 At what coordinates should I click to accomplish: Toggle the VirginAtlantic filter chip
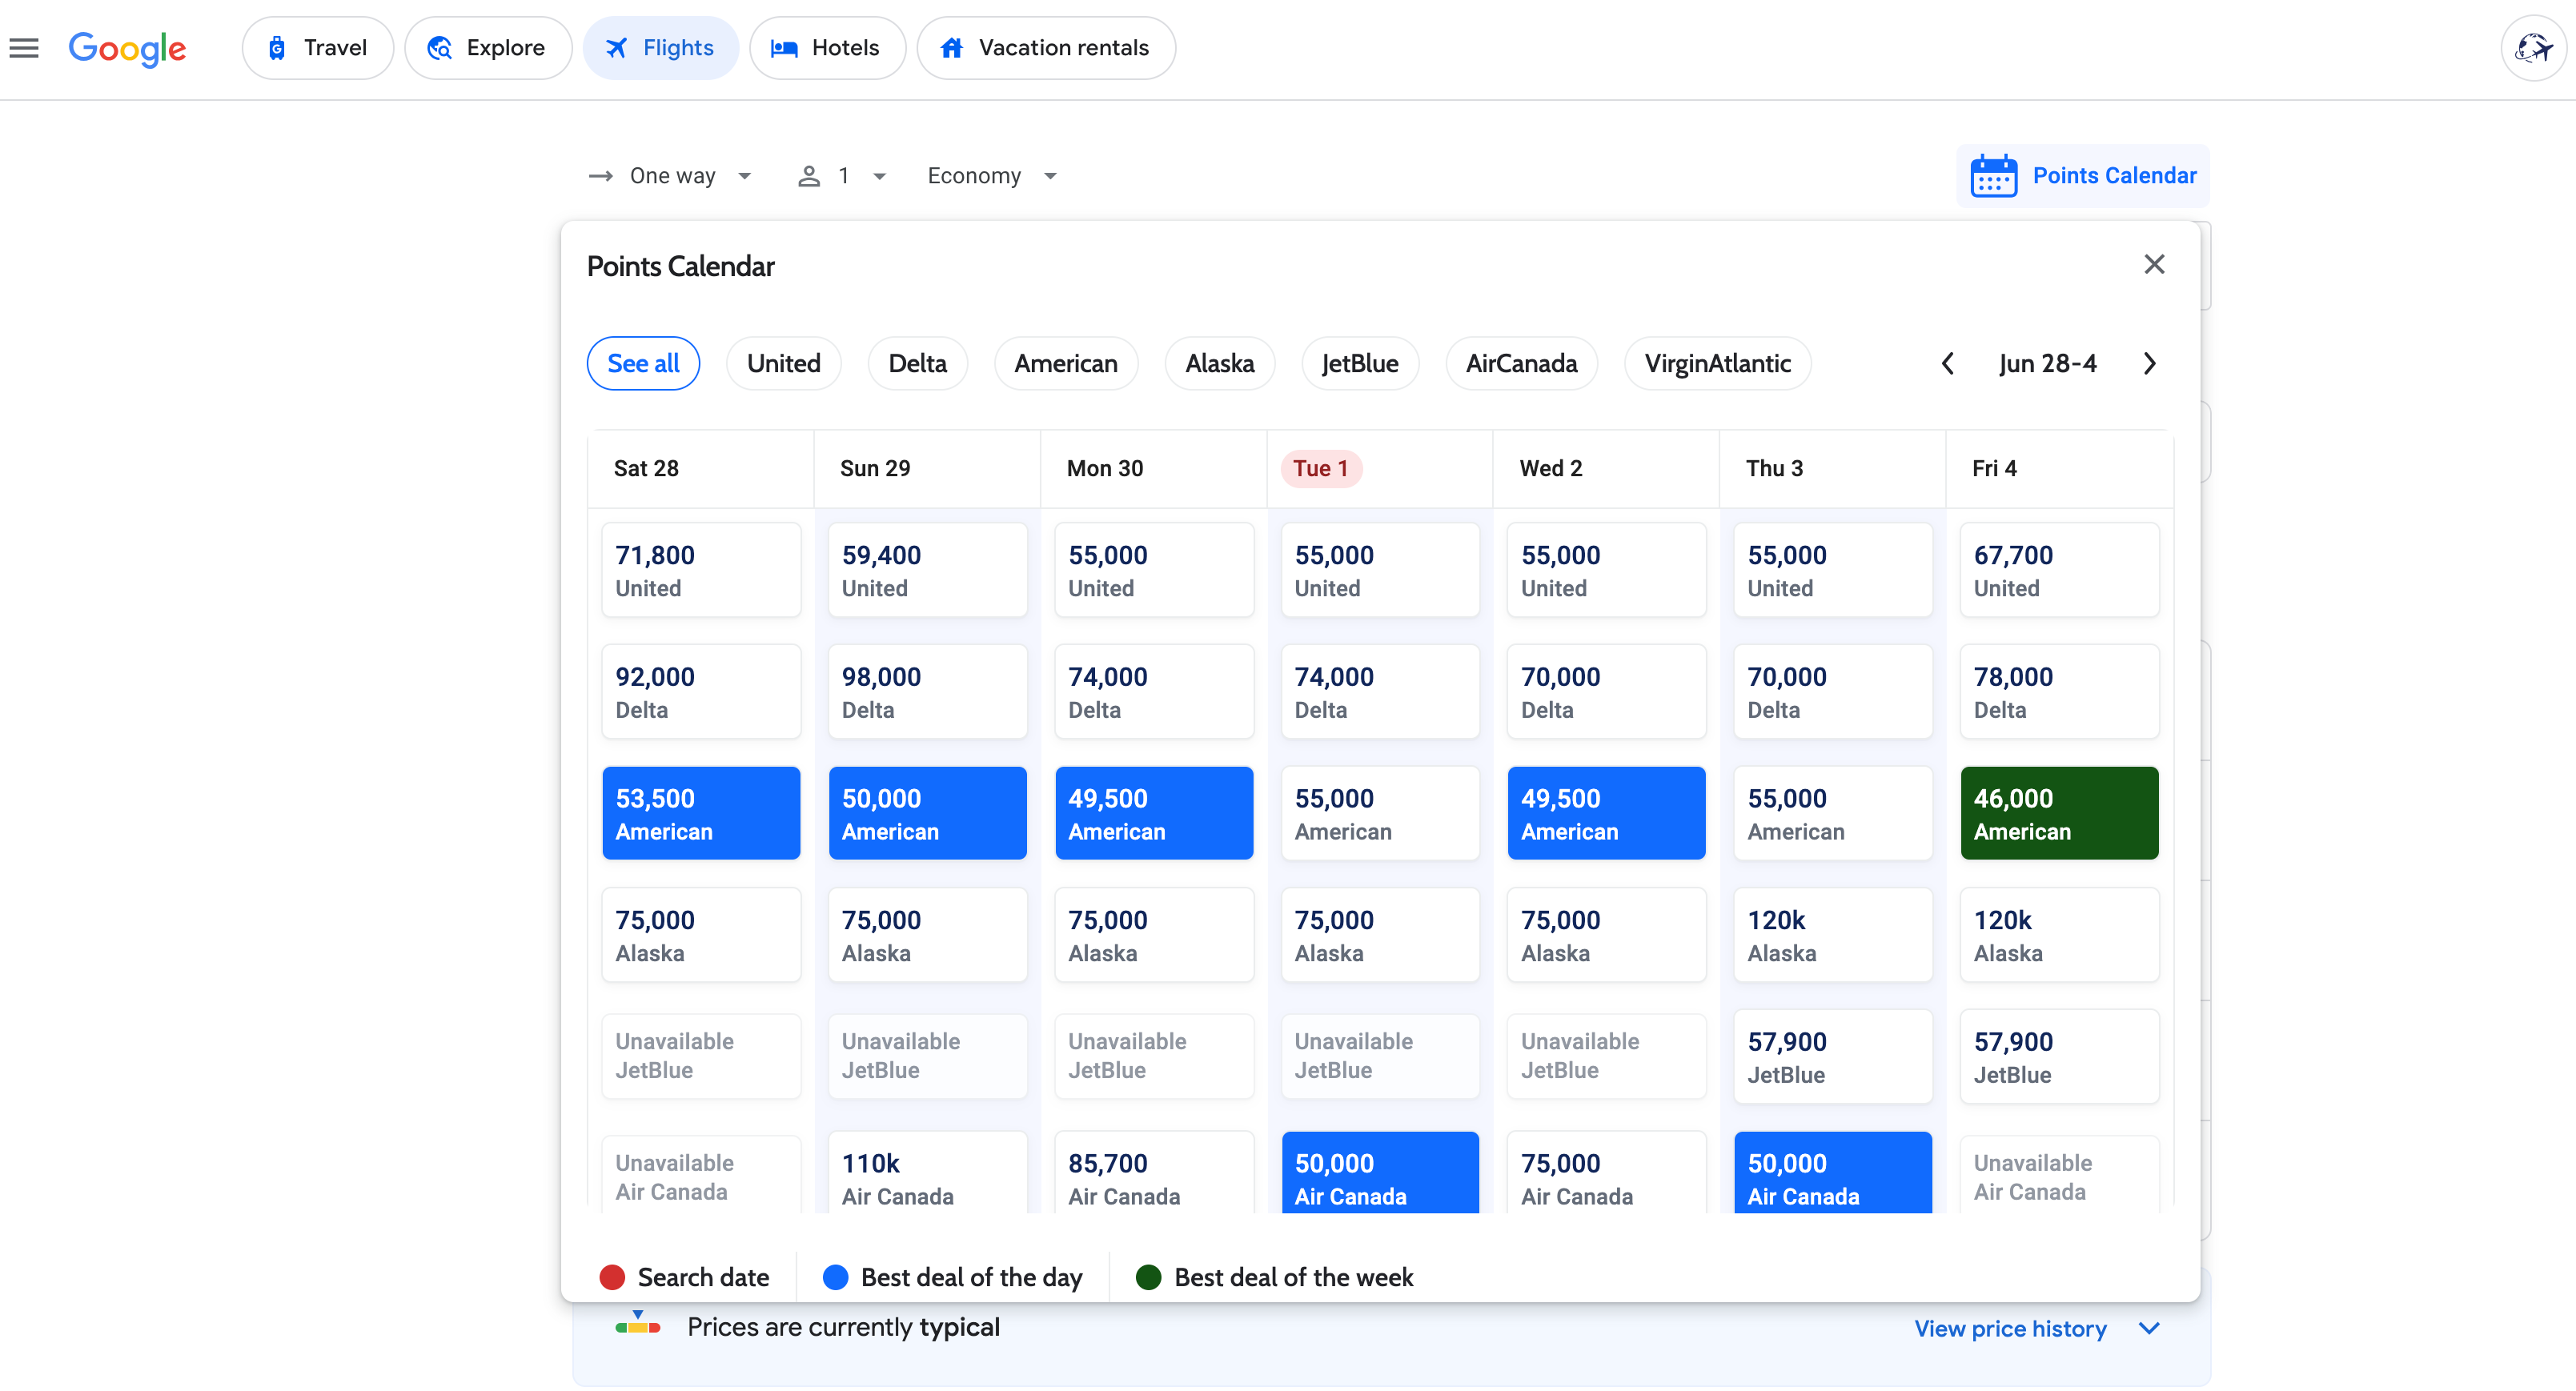(1717, 363)
